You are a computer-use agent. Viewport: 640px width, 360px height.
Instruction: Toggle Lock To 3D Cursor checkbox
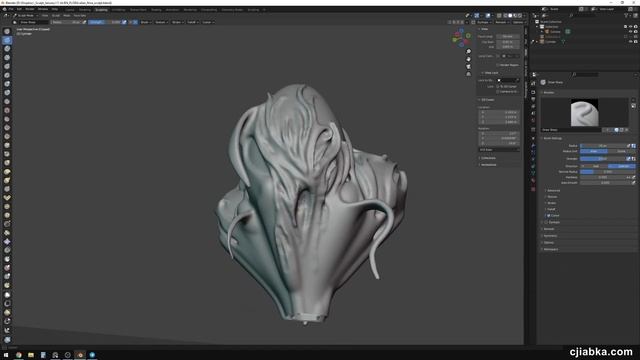pyautogui.click(x=498, y=87)
